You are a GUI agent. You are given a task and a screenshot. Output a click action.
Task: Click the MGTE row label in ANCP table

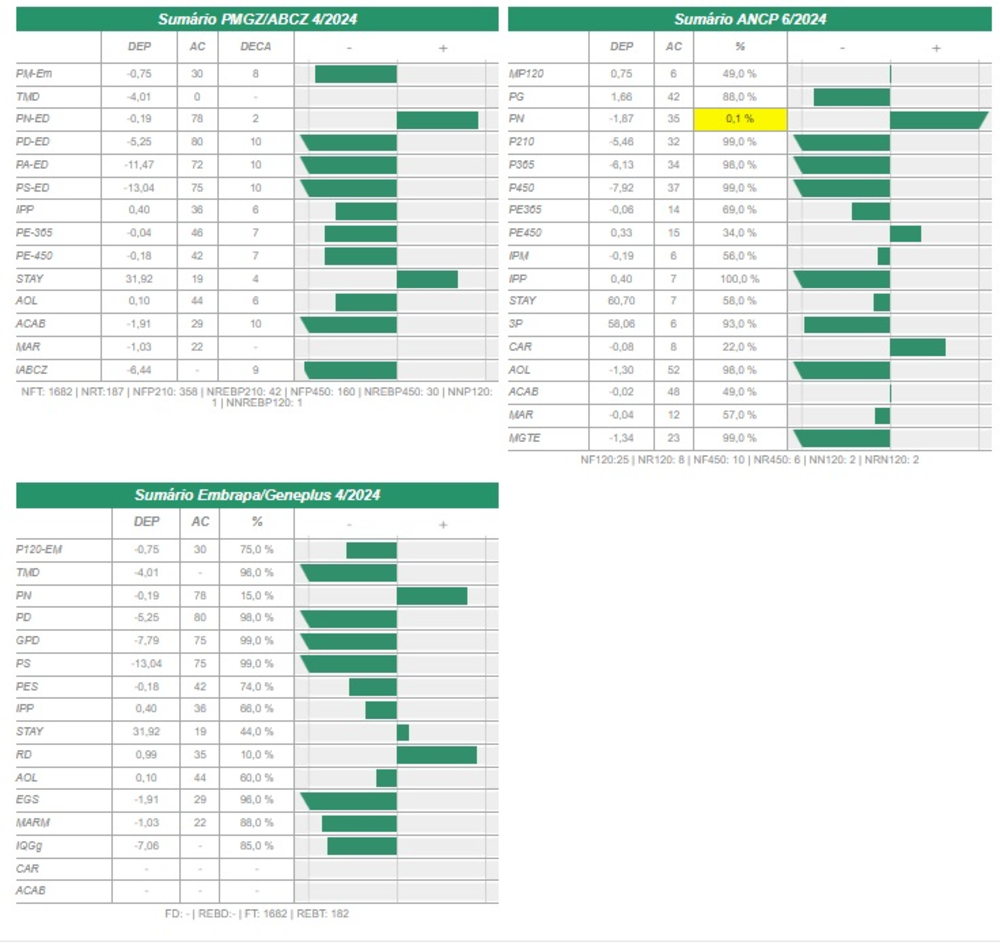(524, 438)
